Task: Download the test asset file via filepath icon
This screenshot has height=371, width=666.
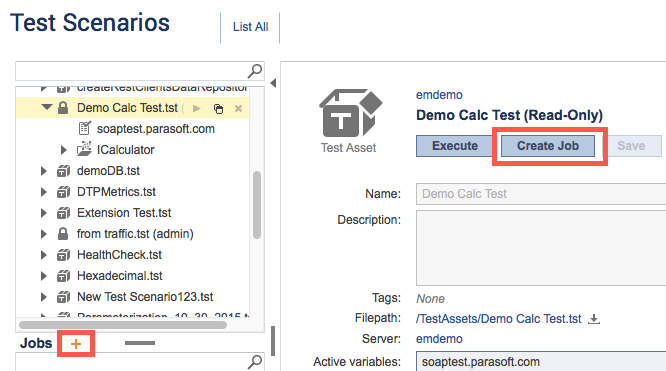Action: click(x=594, y=319)
